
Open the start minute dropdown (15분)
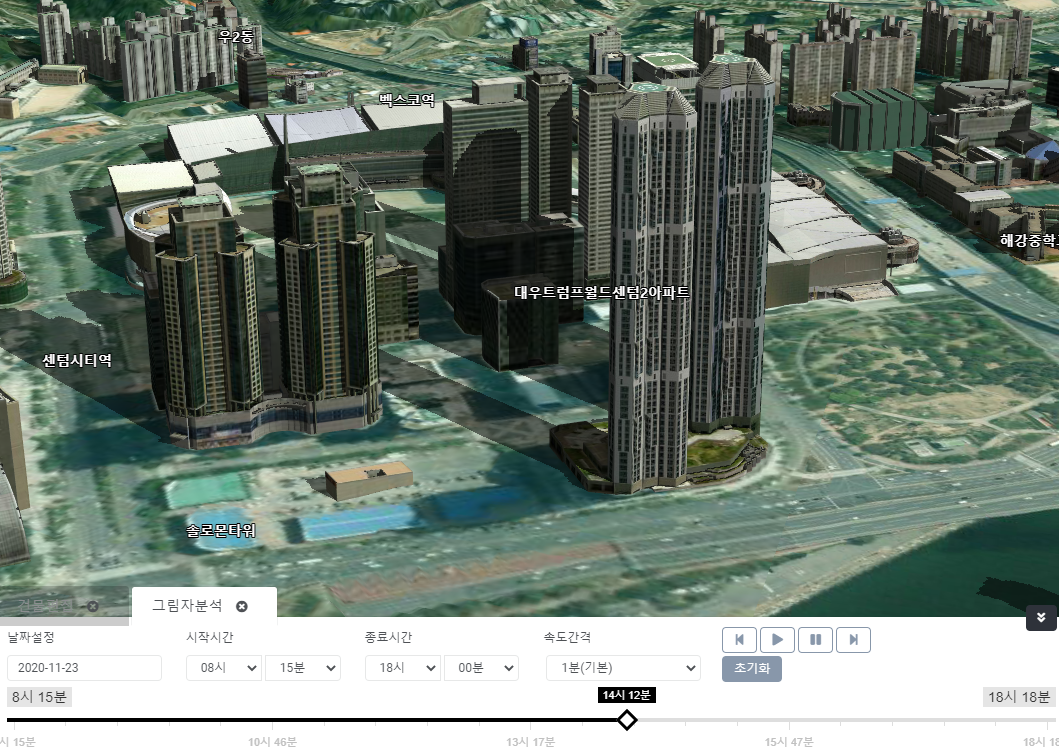302,668
